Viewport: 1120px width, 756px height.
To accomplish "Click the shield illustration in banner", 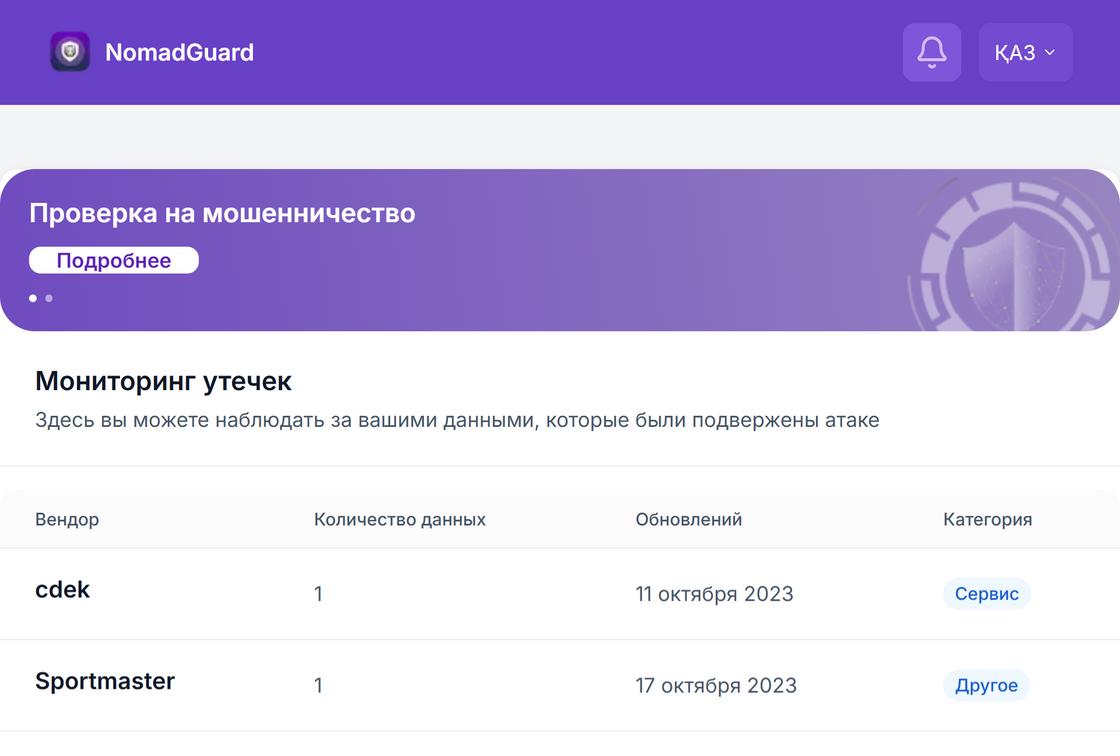I will 1013,257.
